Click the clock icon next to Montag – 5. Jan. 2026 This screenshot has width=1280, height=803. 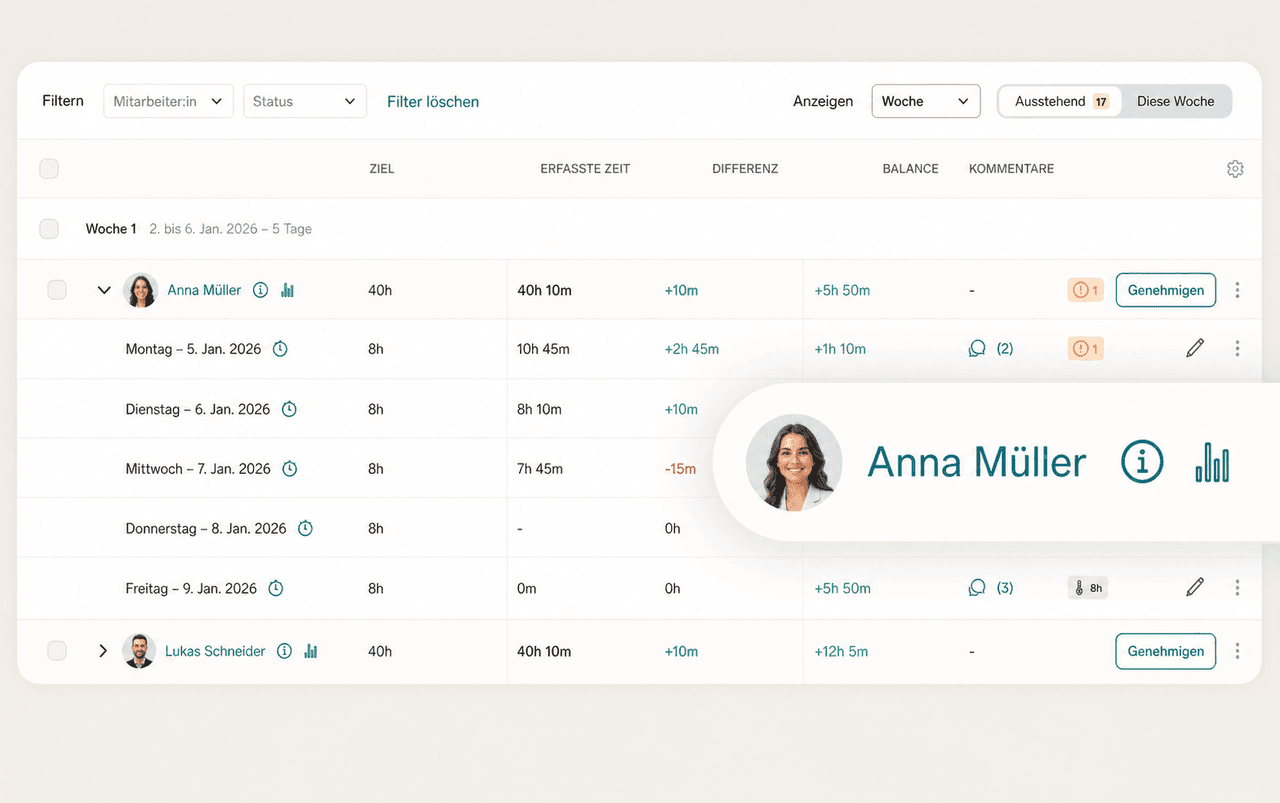pos(280,349)
